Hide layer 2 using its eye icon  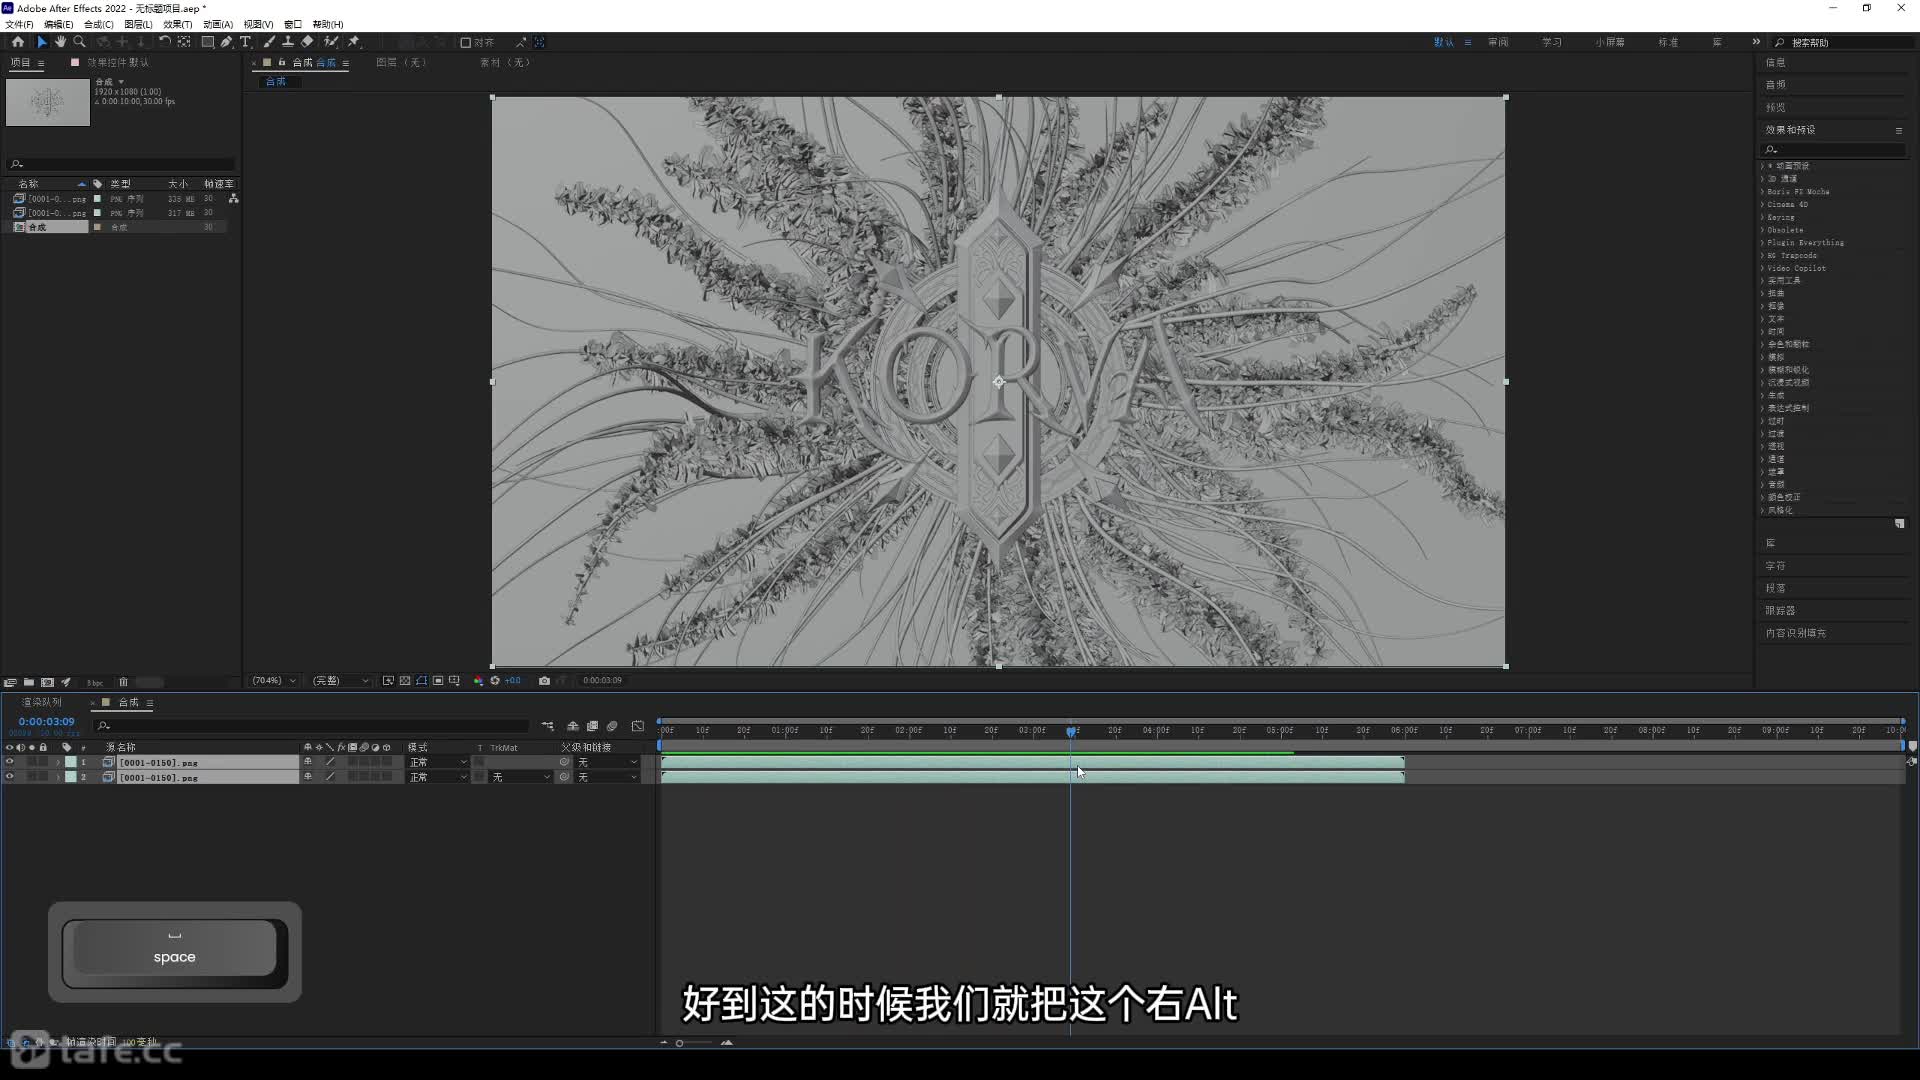(x=10, y=777)
